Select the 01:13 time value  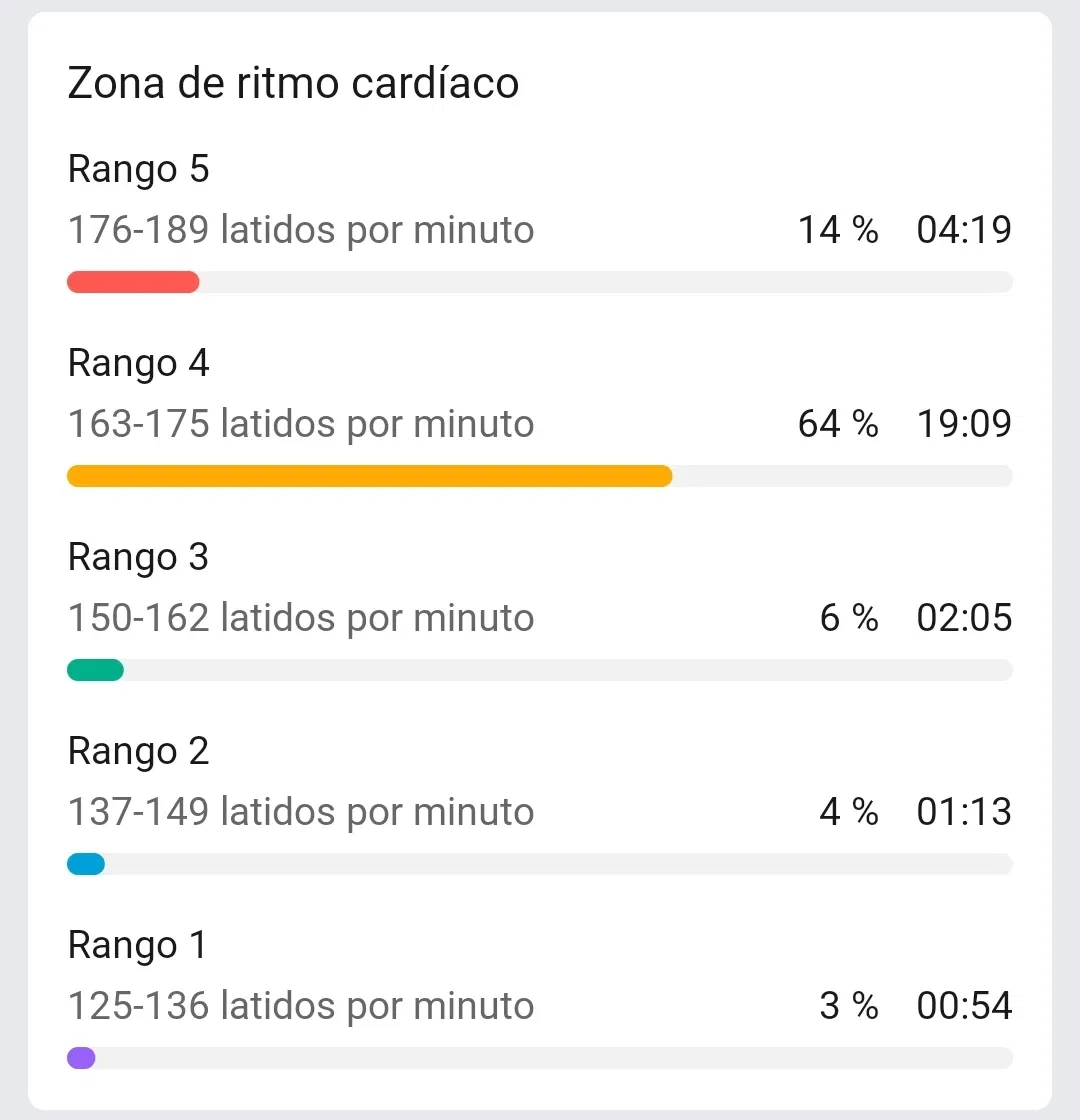[964, 812]
